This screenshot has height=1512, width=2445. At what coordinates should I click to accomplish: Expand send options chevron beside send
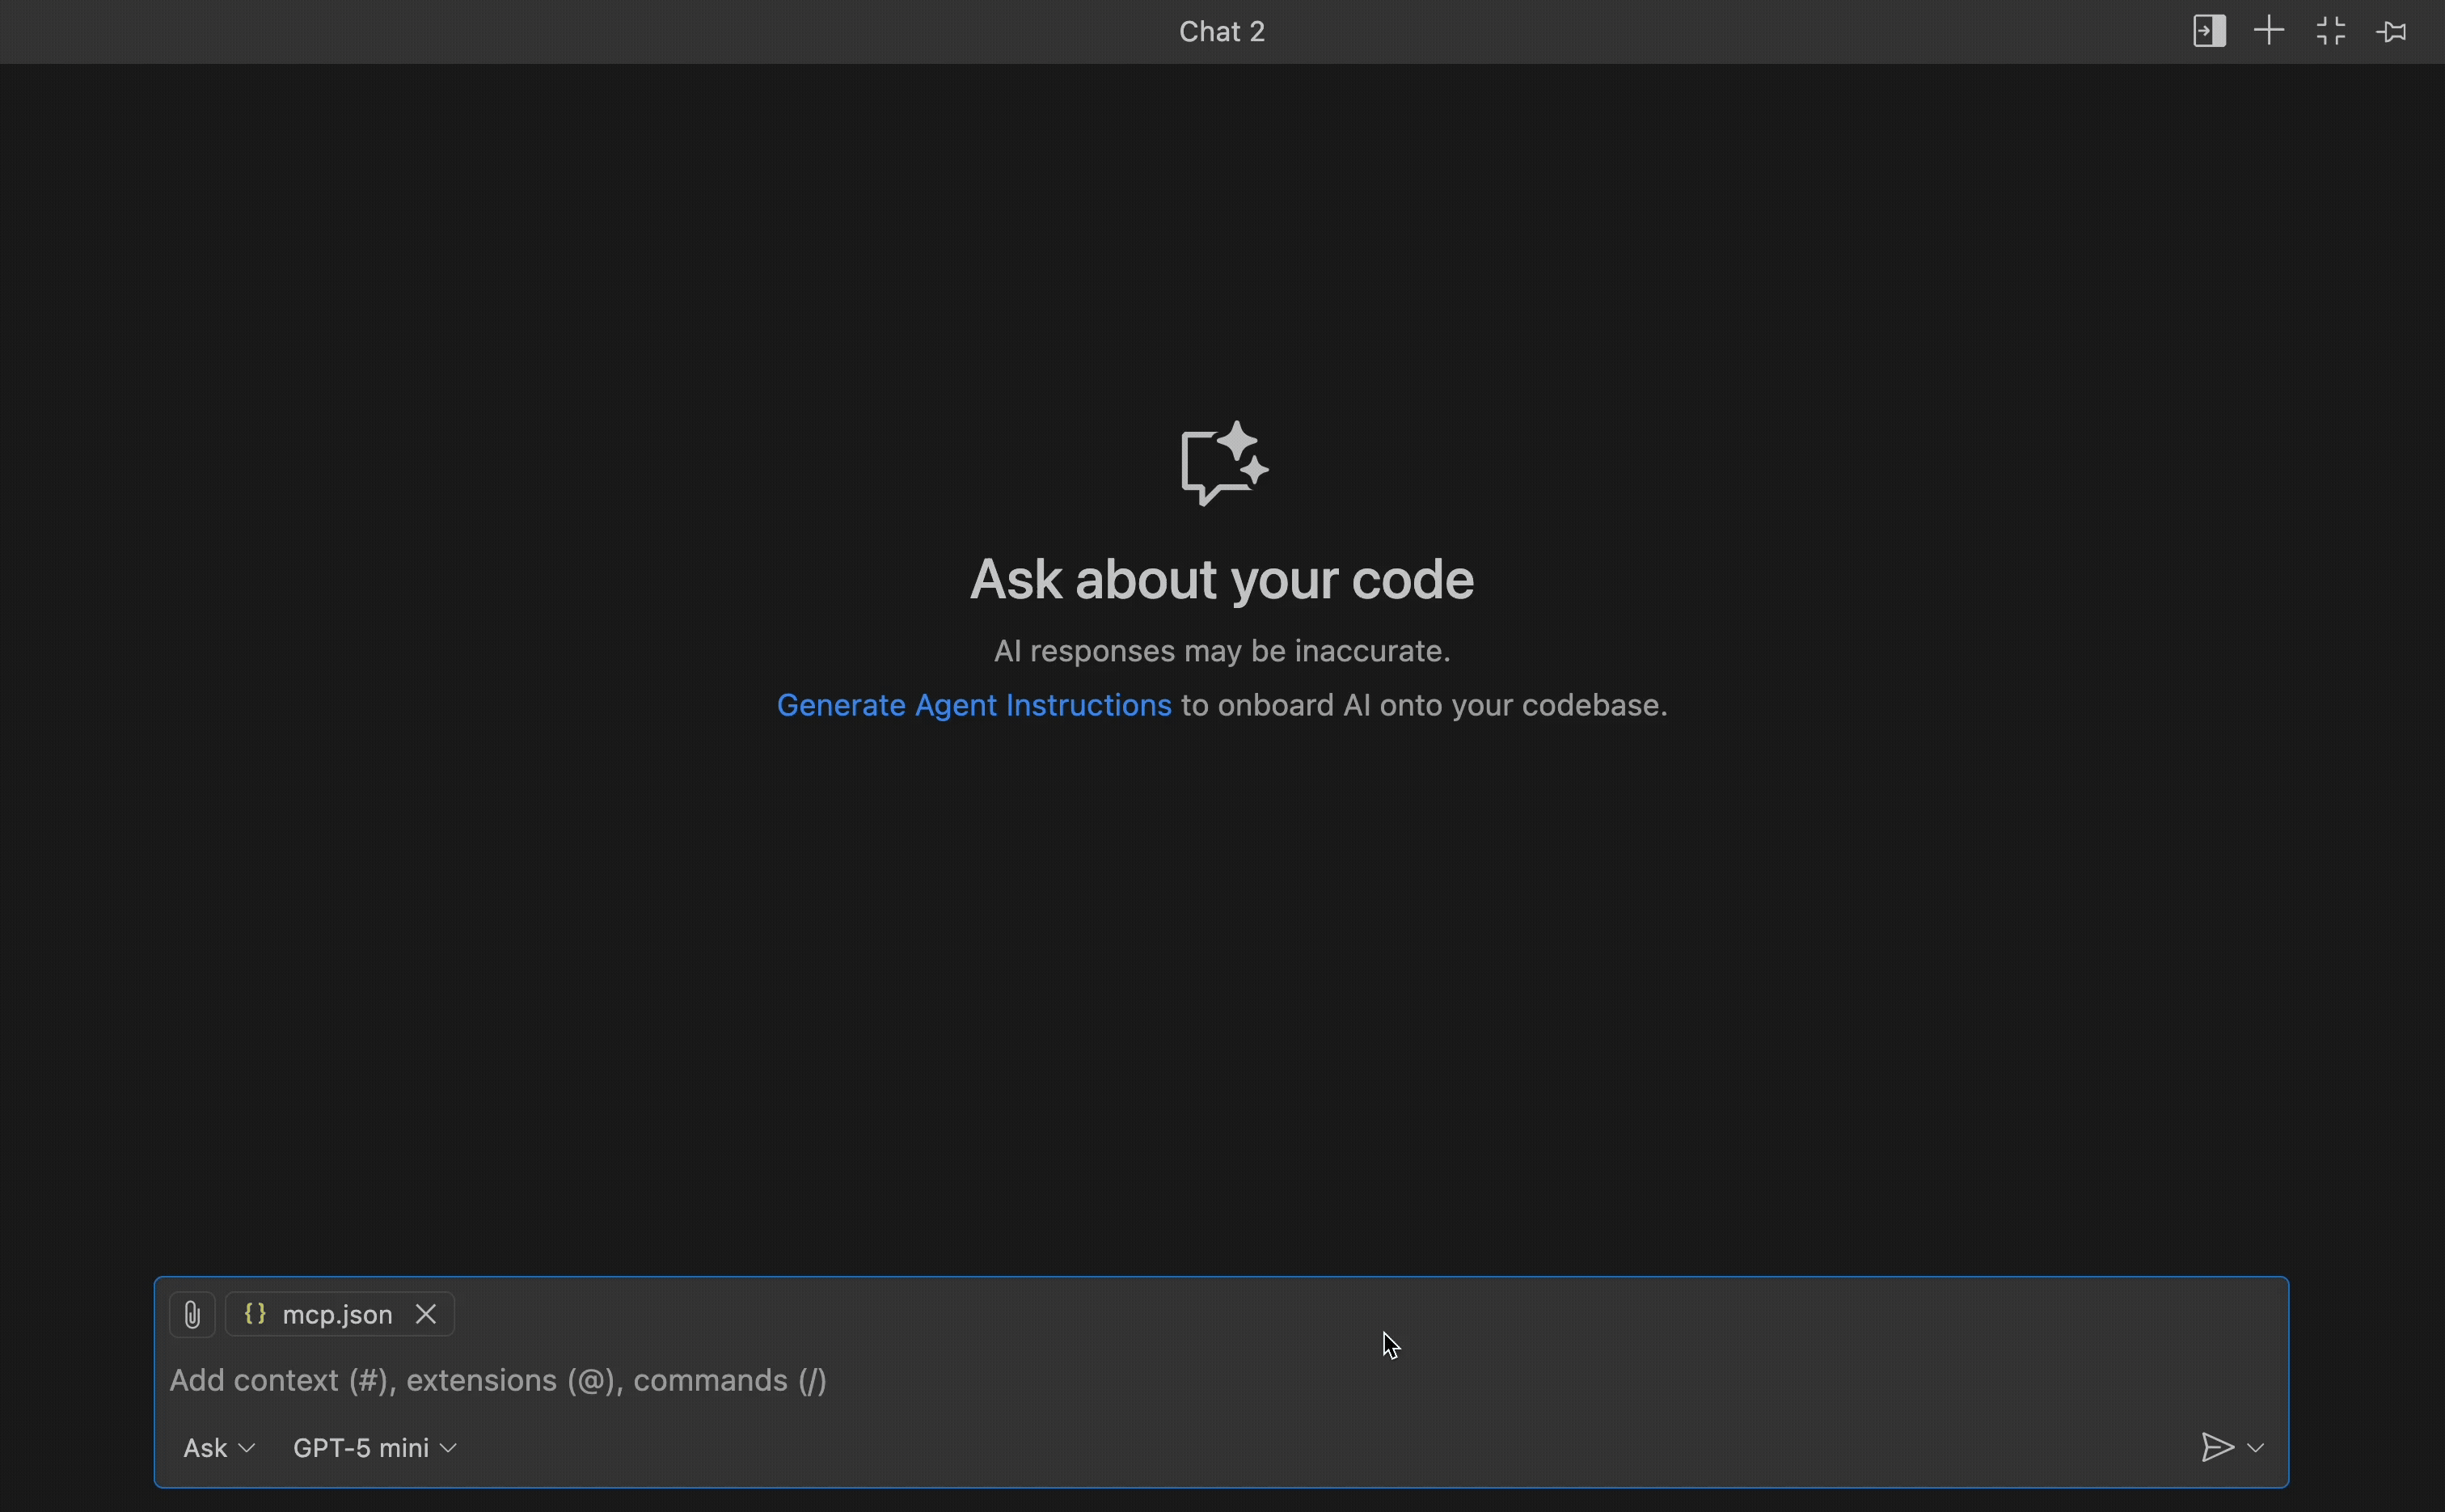(x=2256, y=1447)
